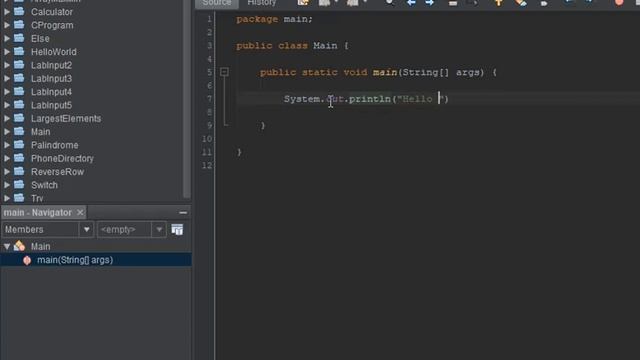Click the LabInput4 project folder icon
This screenshot has height=360, width=640.
pos(19,91)
